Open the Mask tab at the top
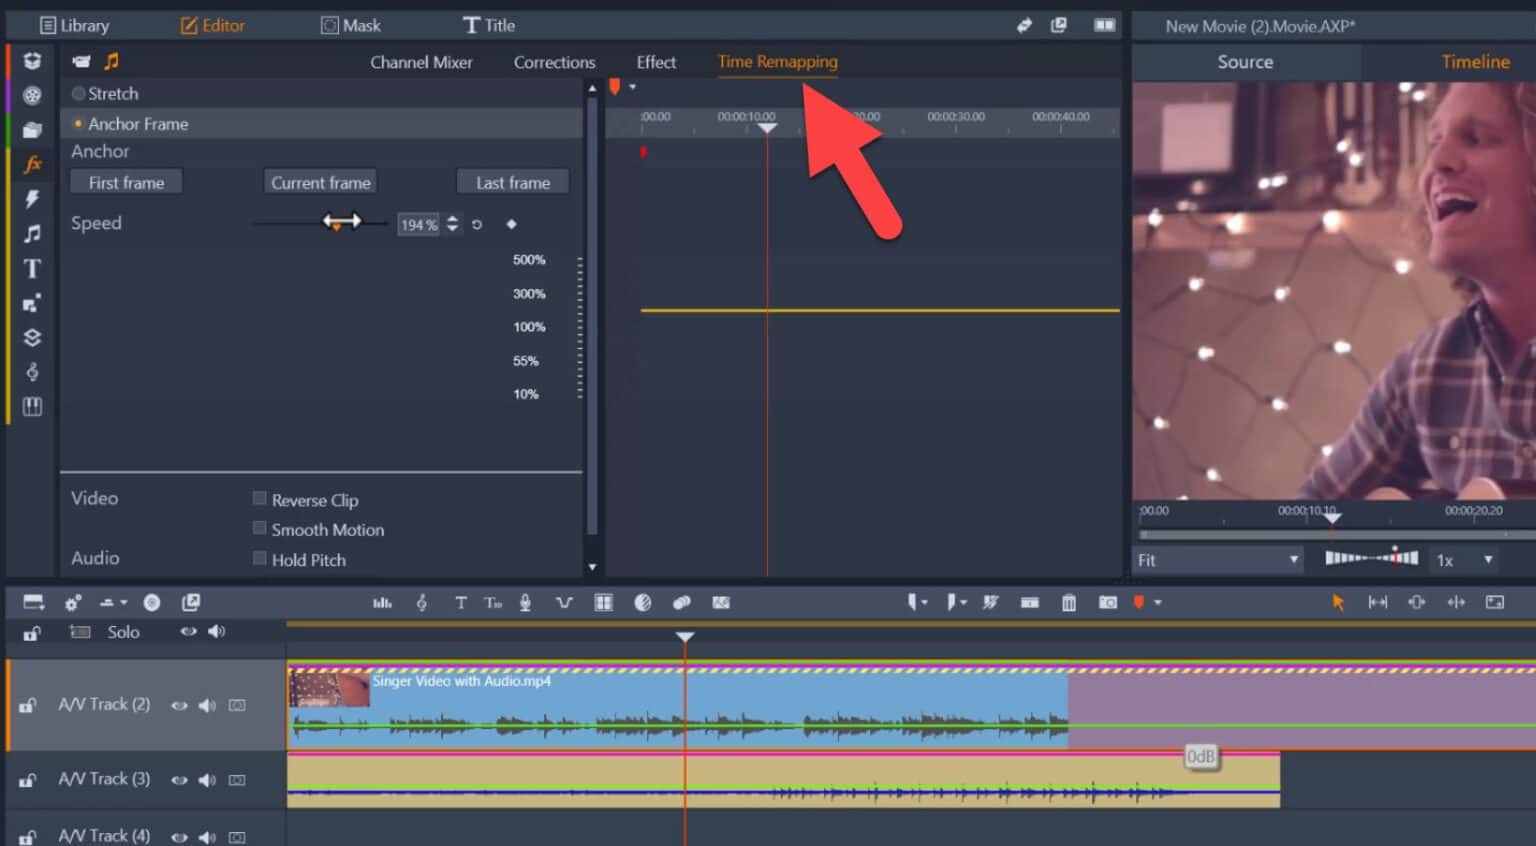The width and height of the screenshot is (1536, 846). [x=350, y=24]
